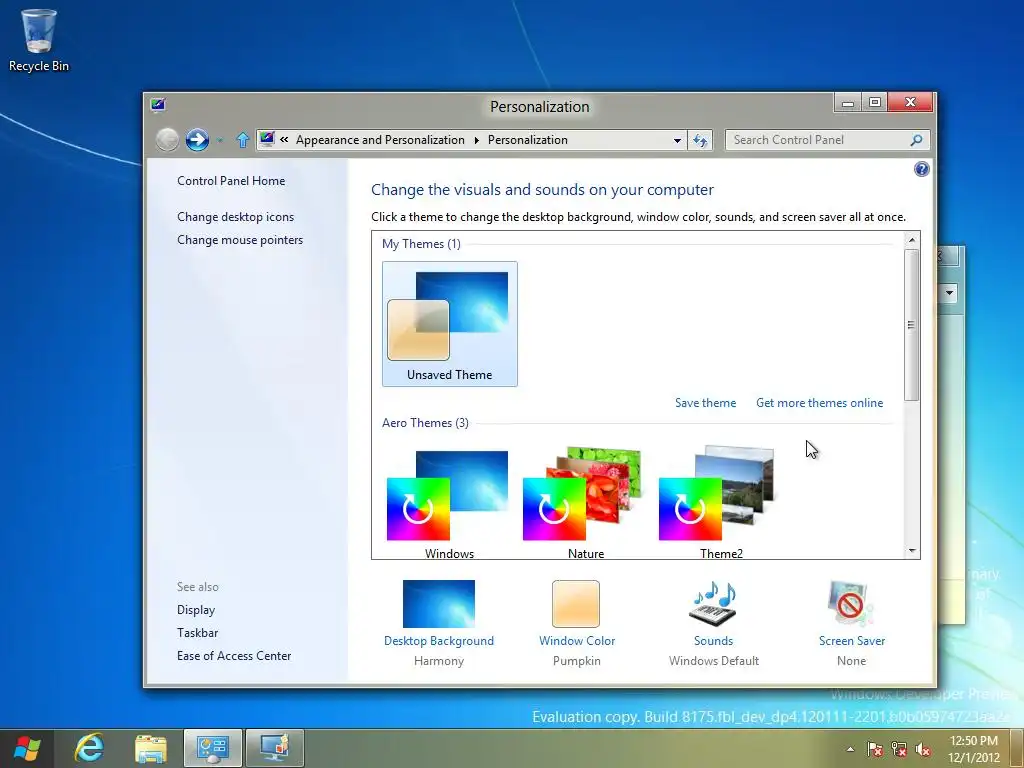Image resolution: width=1024 pixels, height=768 pixels.
Task: Apply the Windows Aero theme
Action: pos(449,503)
